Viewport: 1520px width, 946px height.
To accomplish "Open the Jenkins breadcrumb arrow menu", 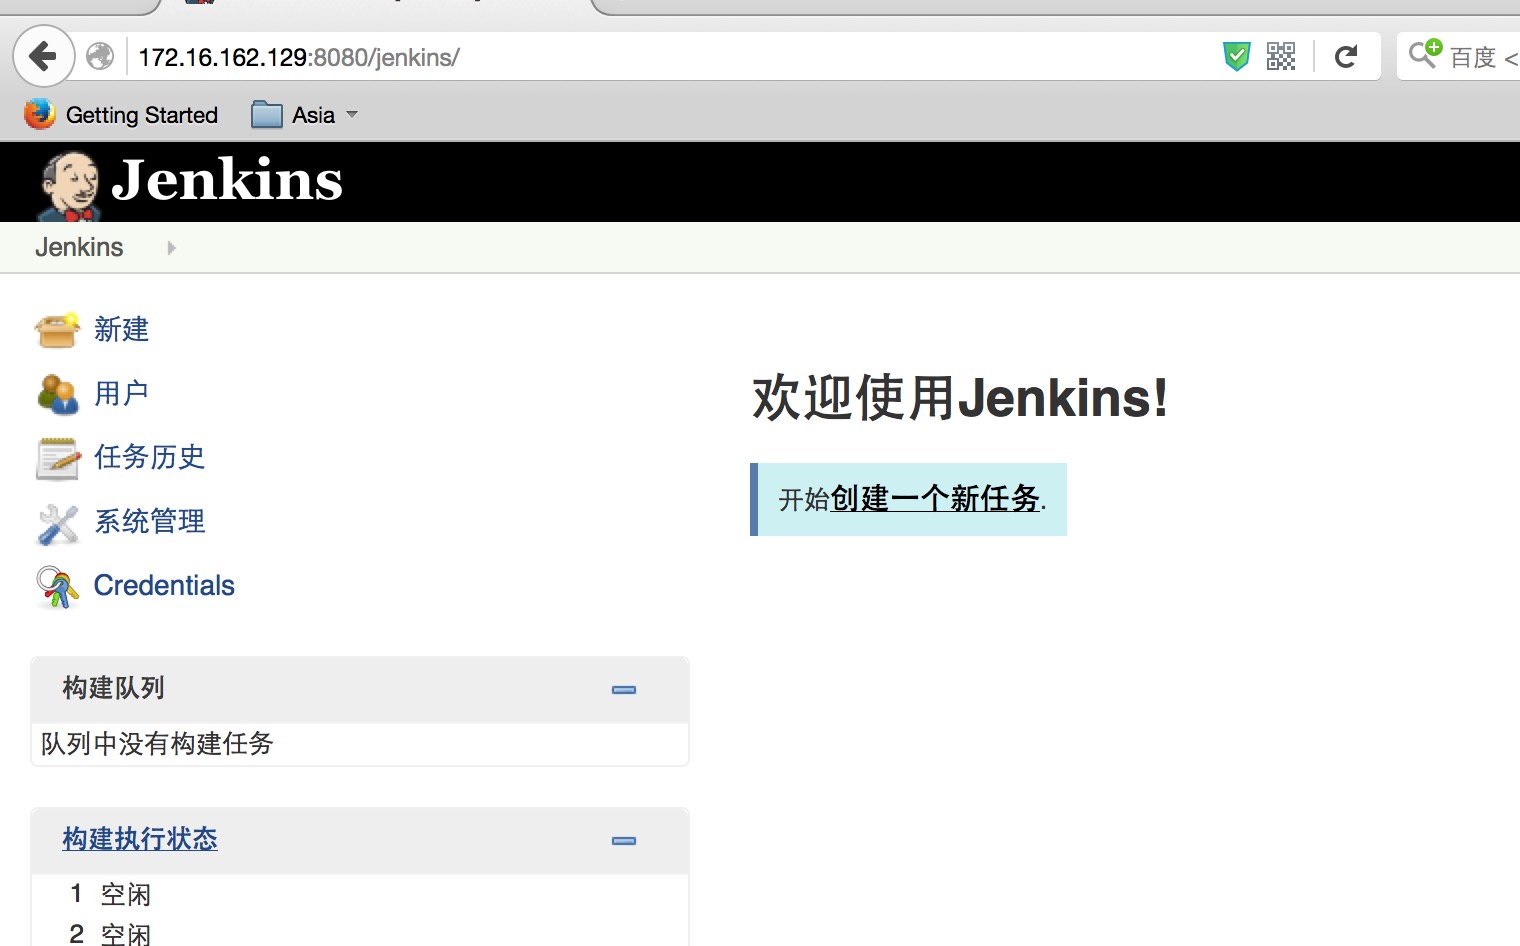I will click(x=171, y=248).
